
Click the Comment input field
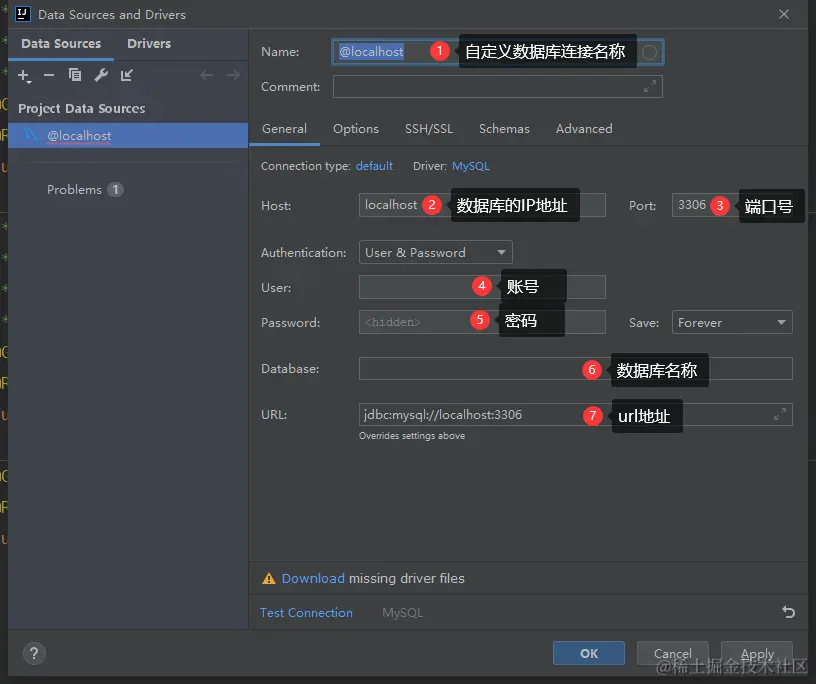498,86
